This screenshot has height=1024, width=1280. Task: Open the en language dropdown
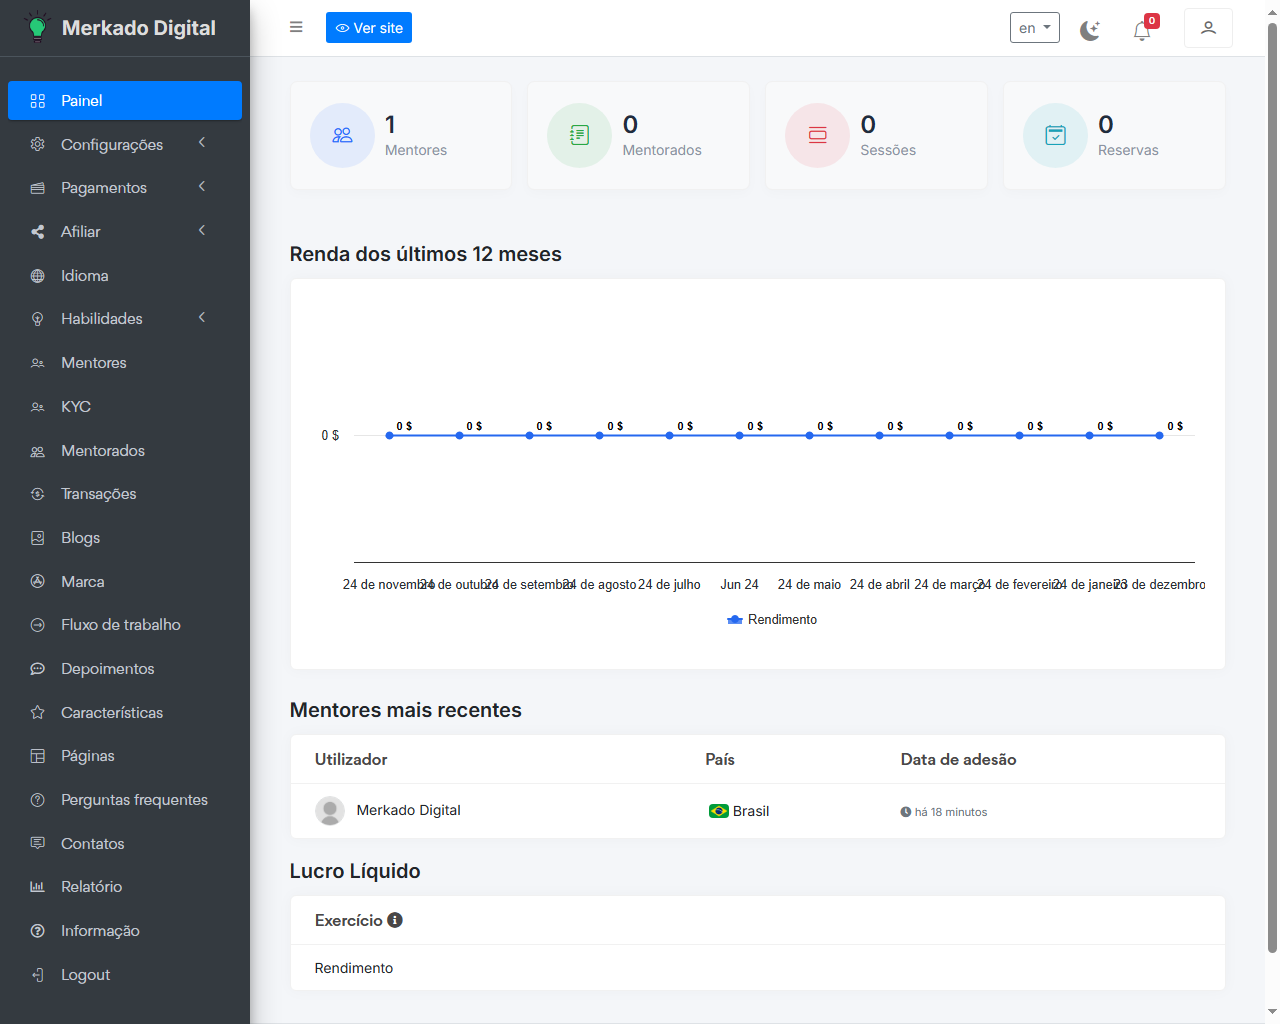pyautogui.click(x=1034, y=28)
